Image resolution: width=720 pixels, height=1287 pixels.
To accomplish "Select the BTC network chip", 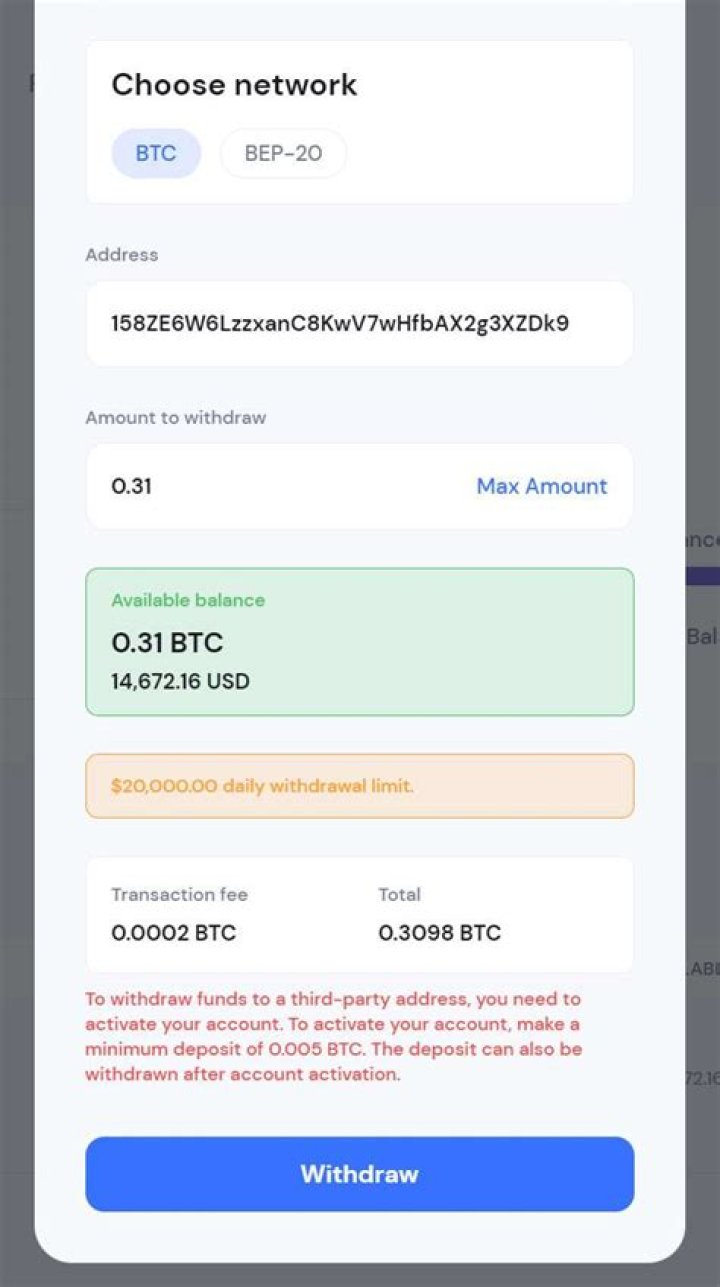I will coord(156,154).
